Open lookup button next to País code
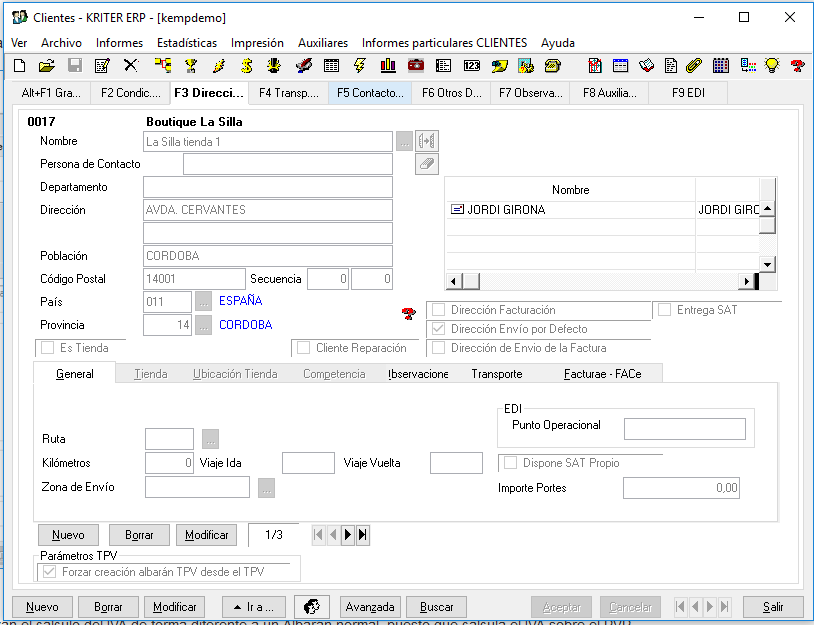Viewport: 814px width, 625px height. coord(204,302)
